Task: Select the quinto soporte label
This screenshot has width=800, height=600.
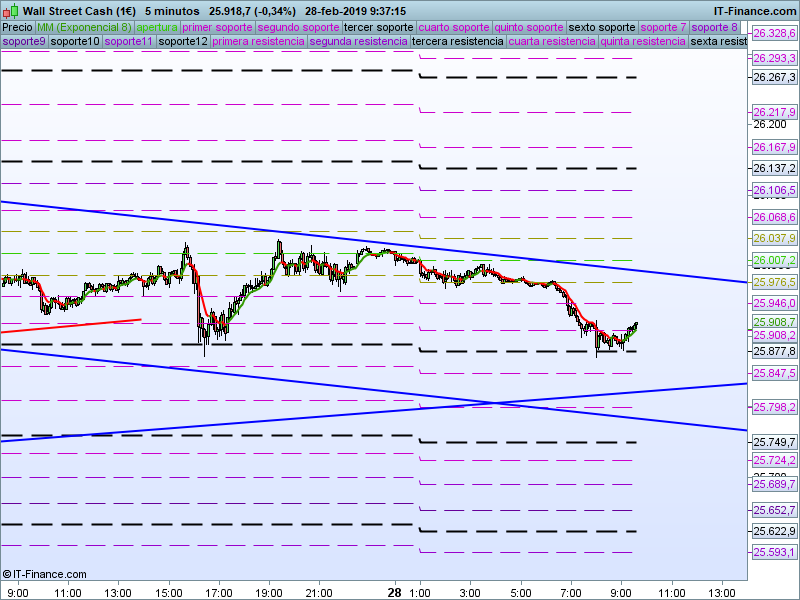Action: [x=529, y=27]
